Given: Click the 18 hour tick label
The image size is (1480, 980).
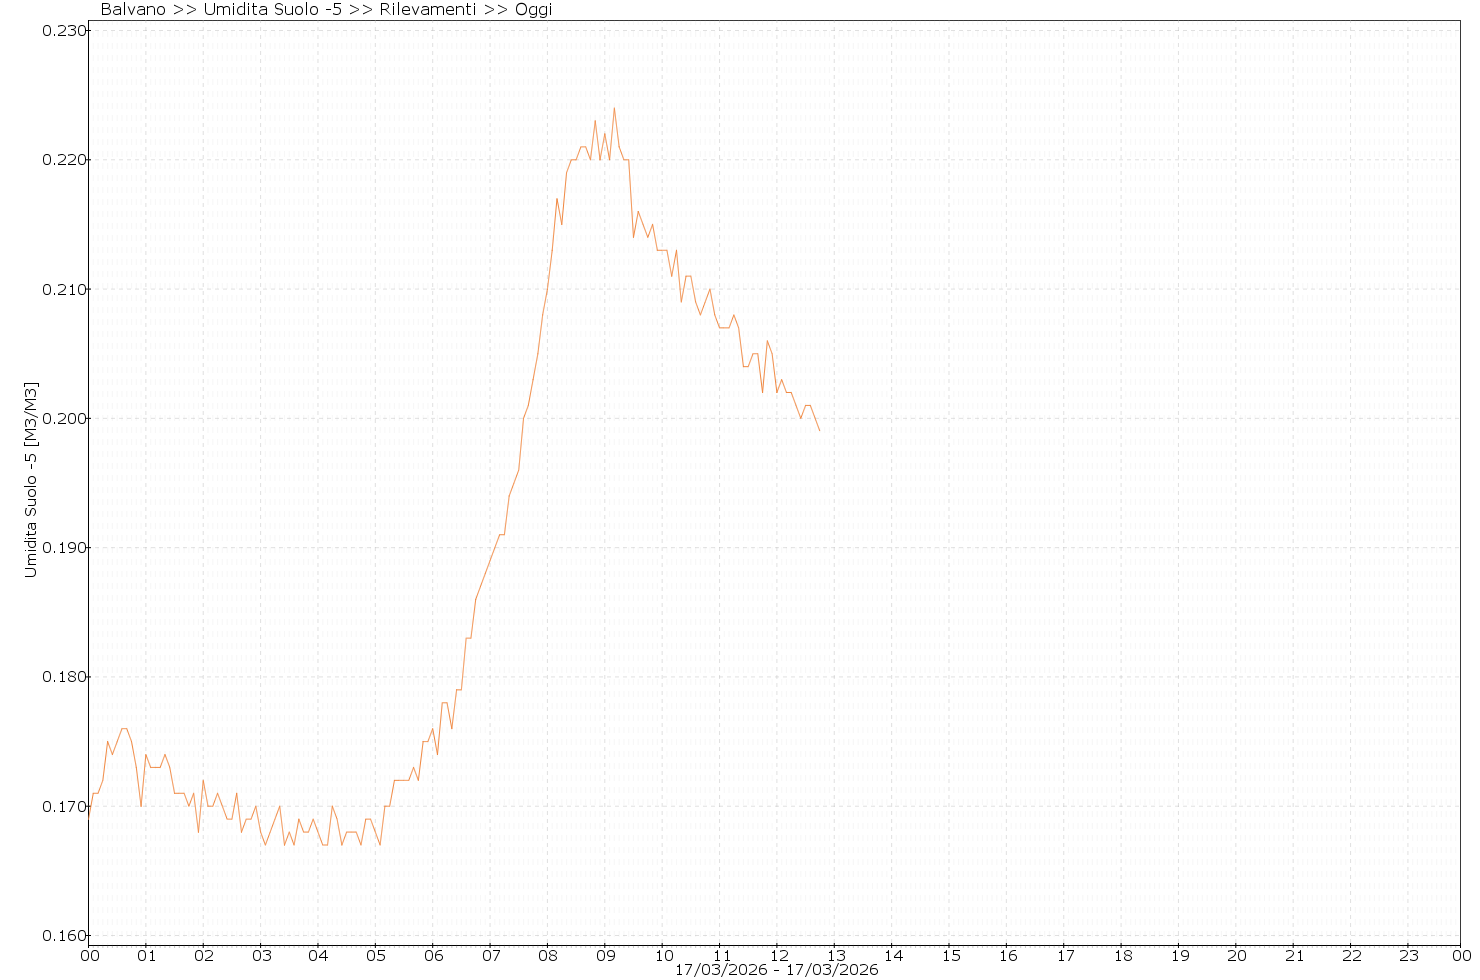Looking at the screenshot, I should (1122, 955).
